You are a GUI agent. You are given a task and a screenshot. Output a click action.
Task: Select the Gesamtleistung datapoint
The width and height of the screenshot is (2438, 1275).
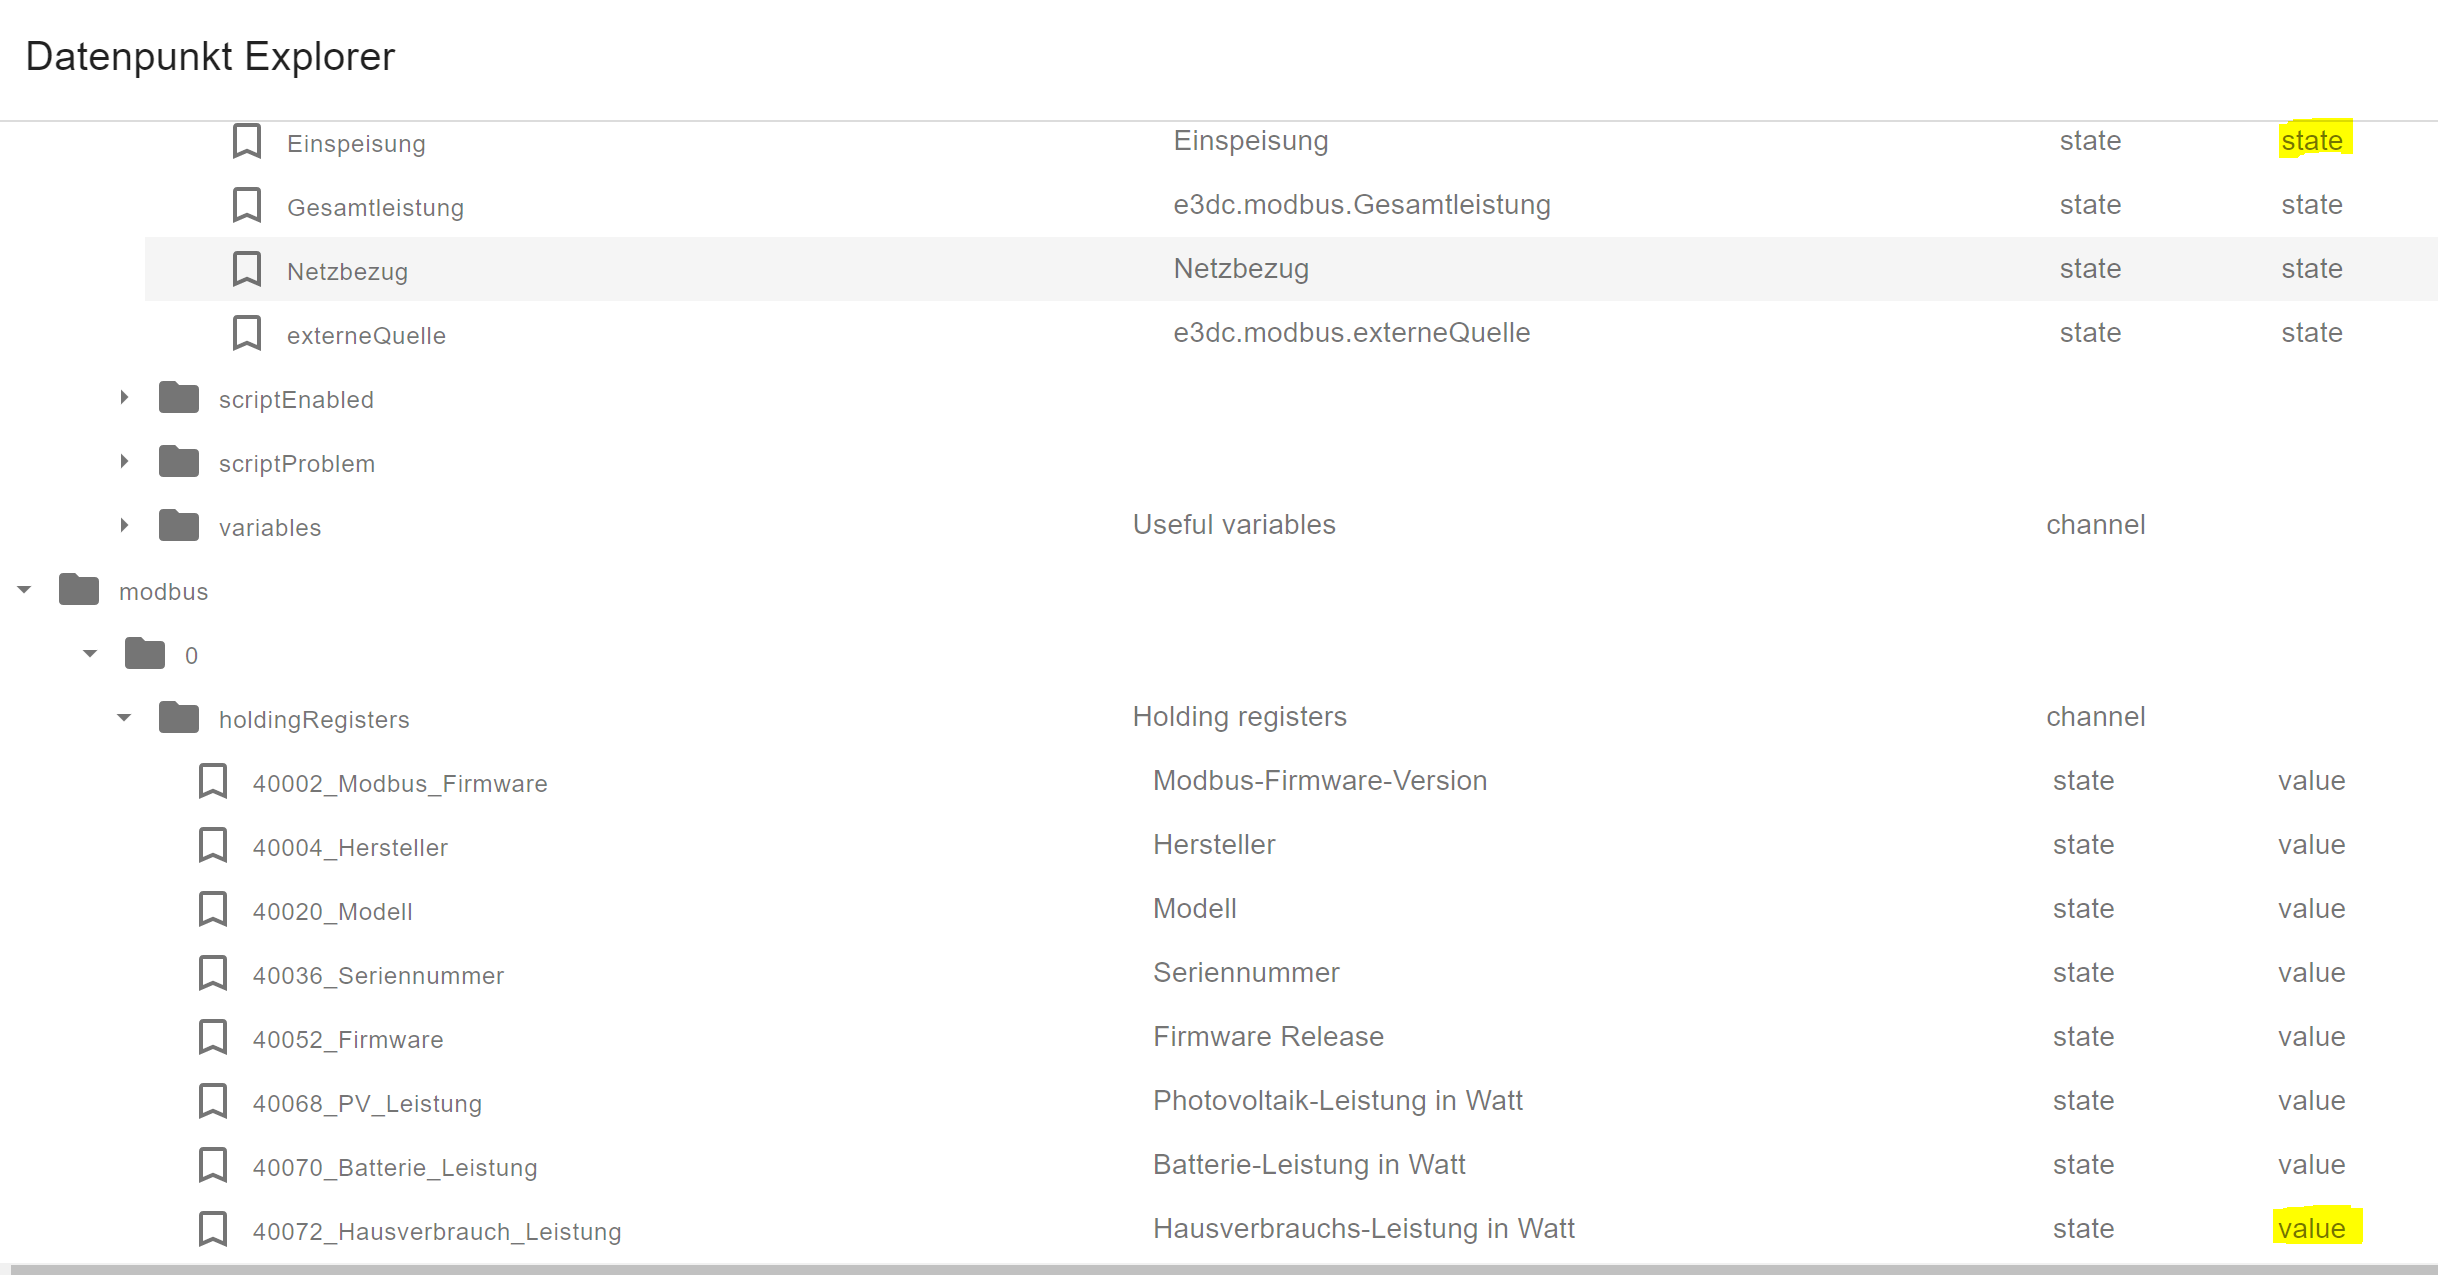375,207
